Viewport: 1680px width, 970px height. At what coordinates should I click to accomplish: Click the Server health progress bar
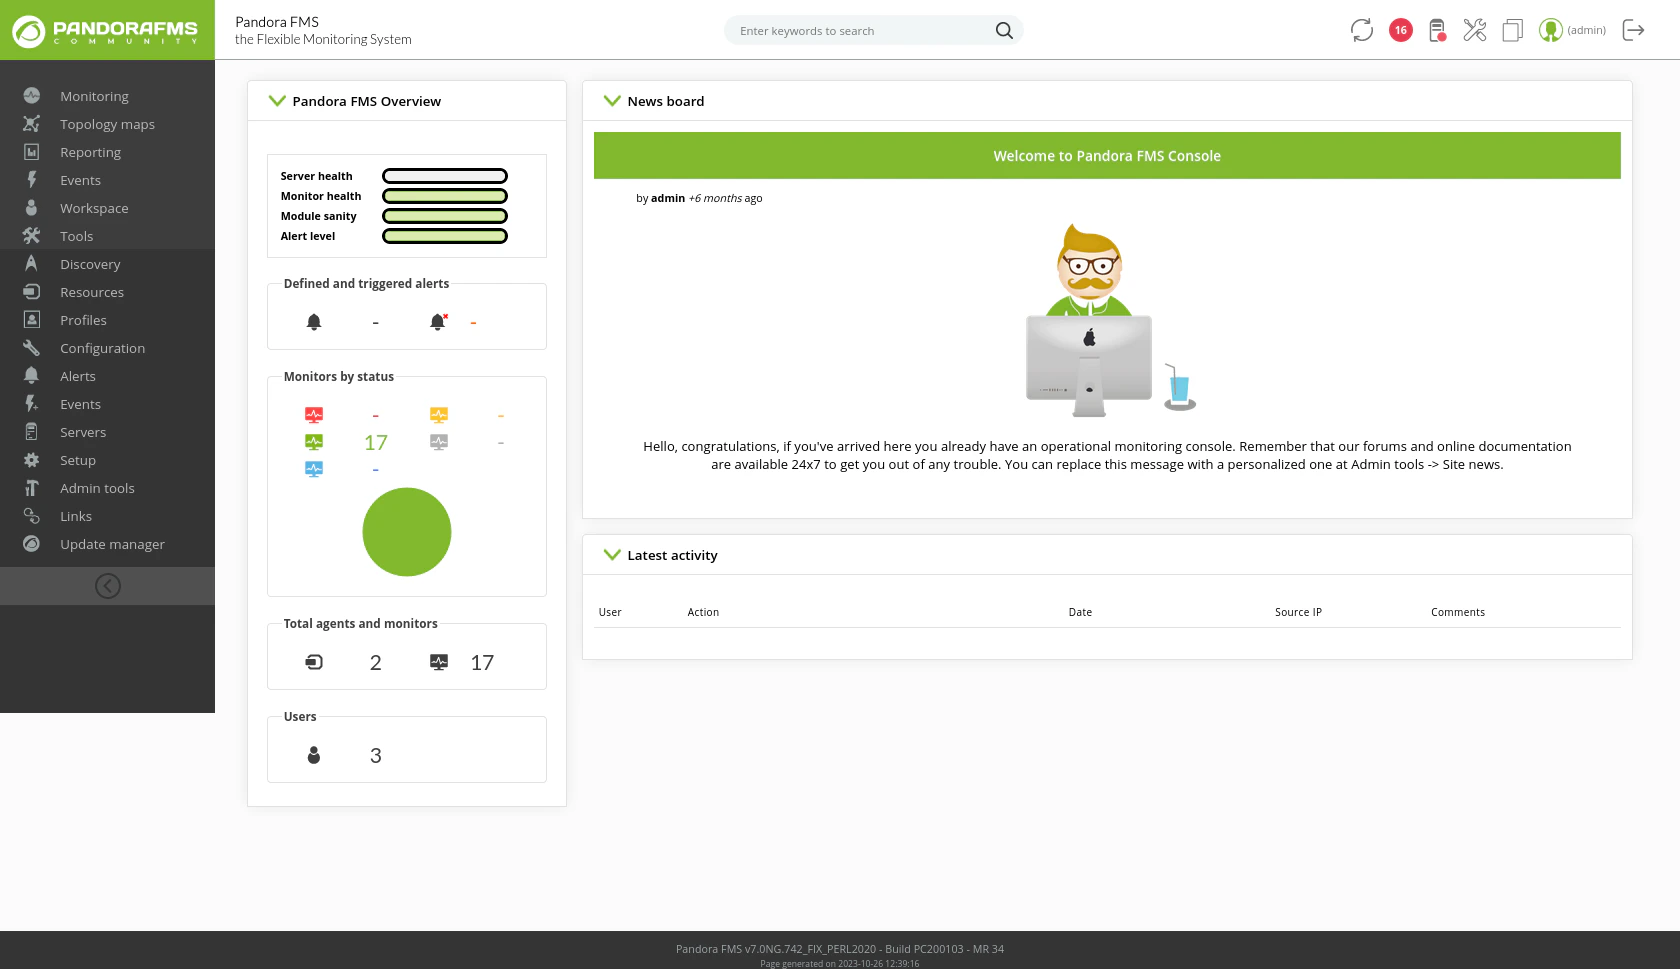[x=445, y=176]
